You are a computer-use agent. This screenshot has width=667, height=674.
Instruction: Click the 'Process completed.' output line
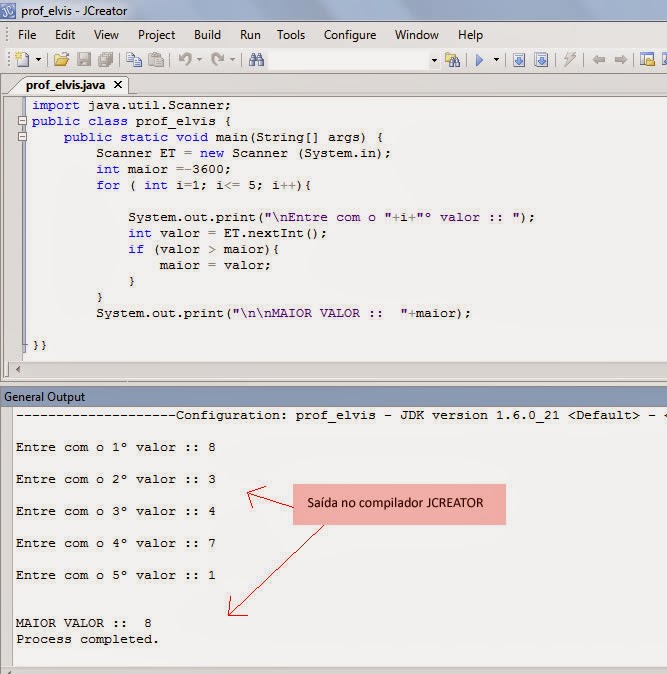coord(88,639)
